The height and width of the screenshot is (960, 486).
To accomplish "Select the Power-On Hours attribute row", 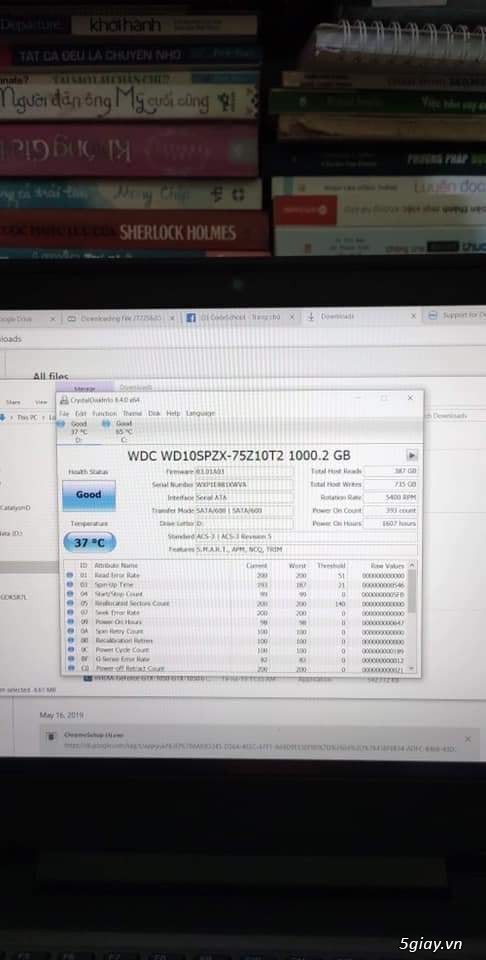I will click(x=236, y=622).
